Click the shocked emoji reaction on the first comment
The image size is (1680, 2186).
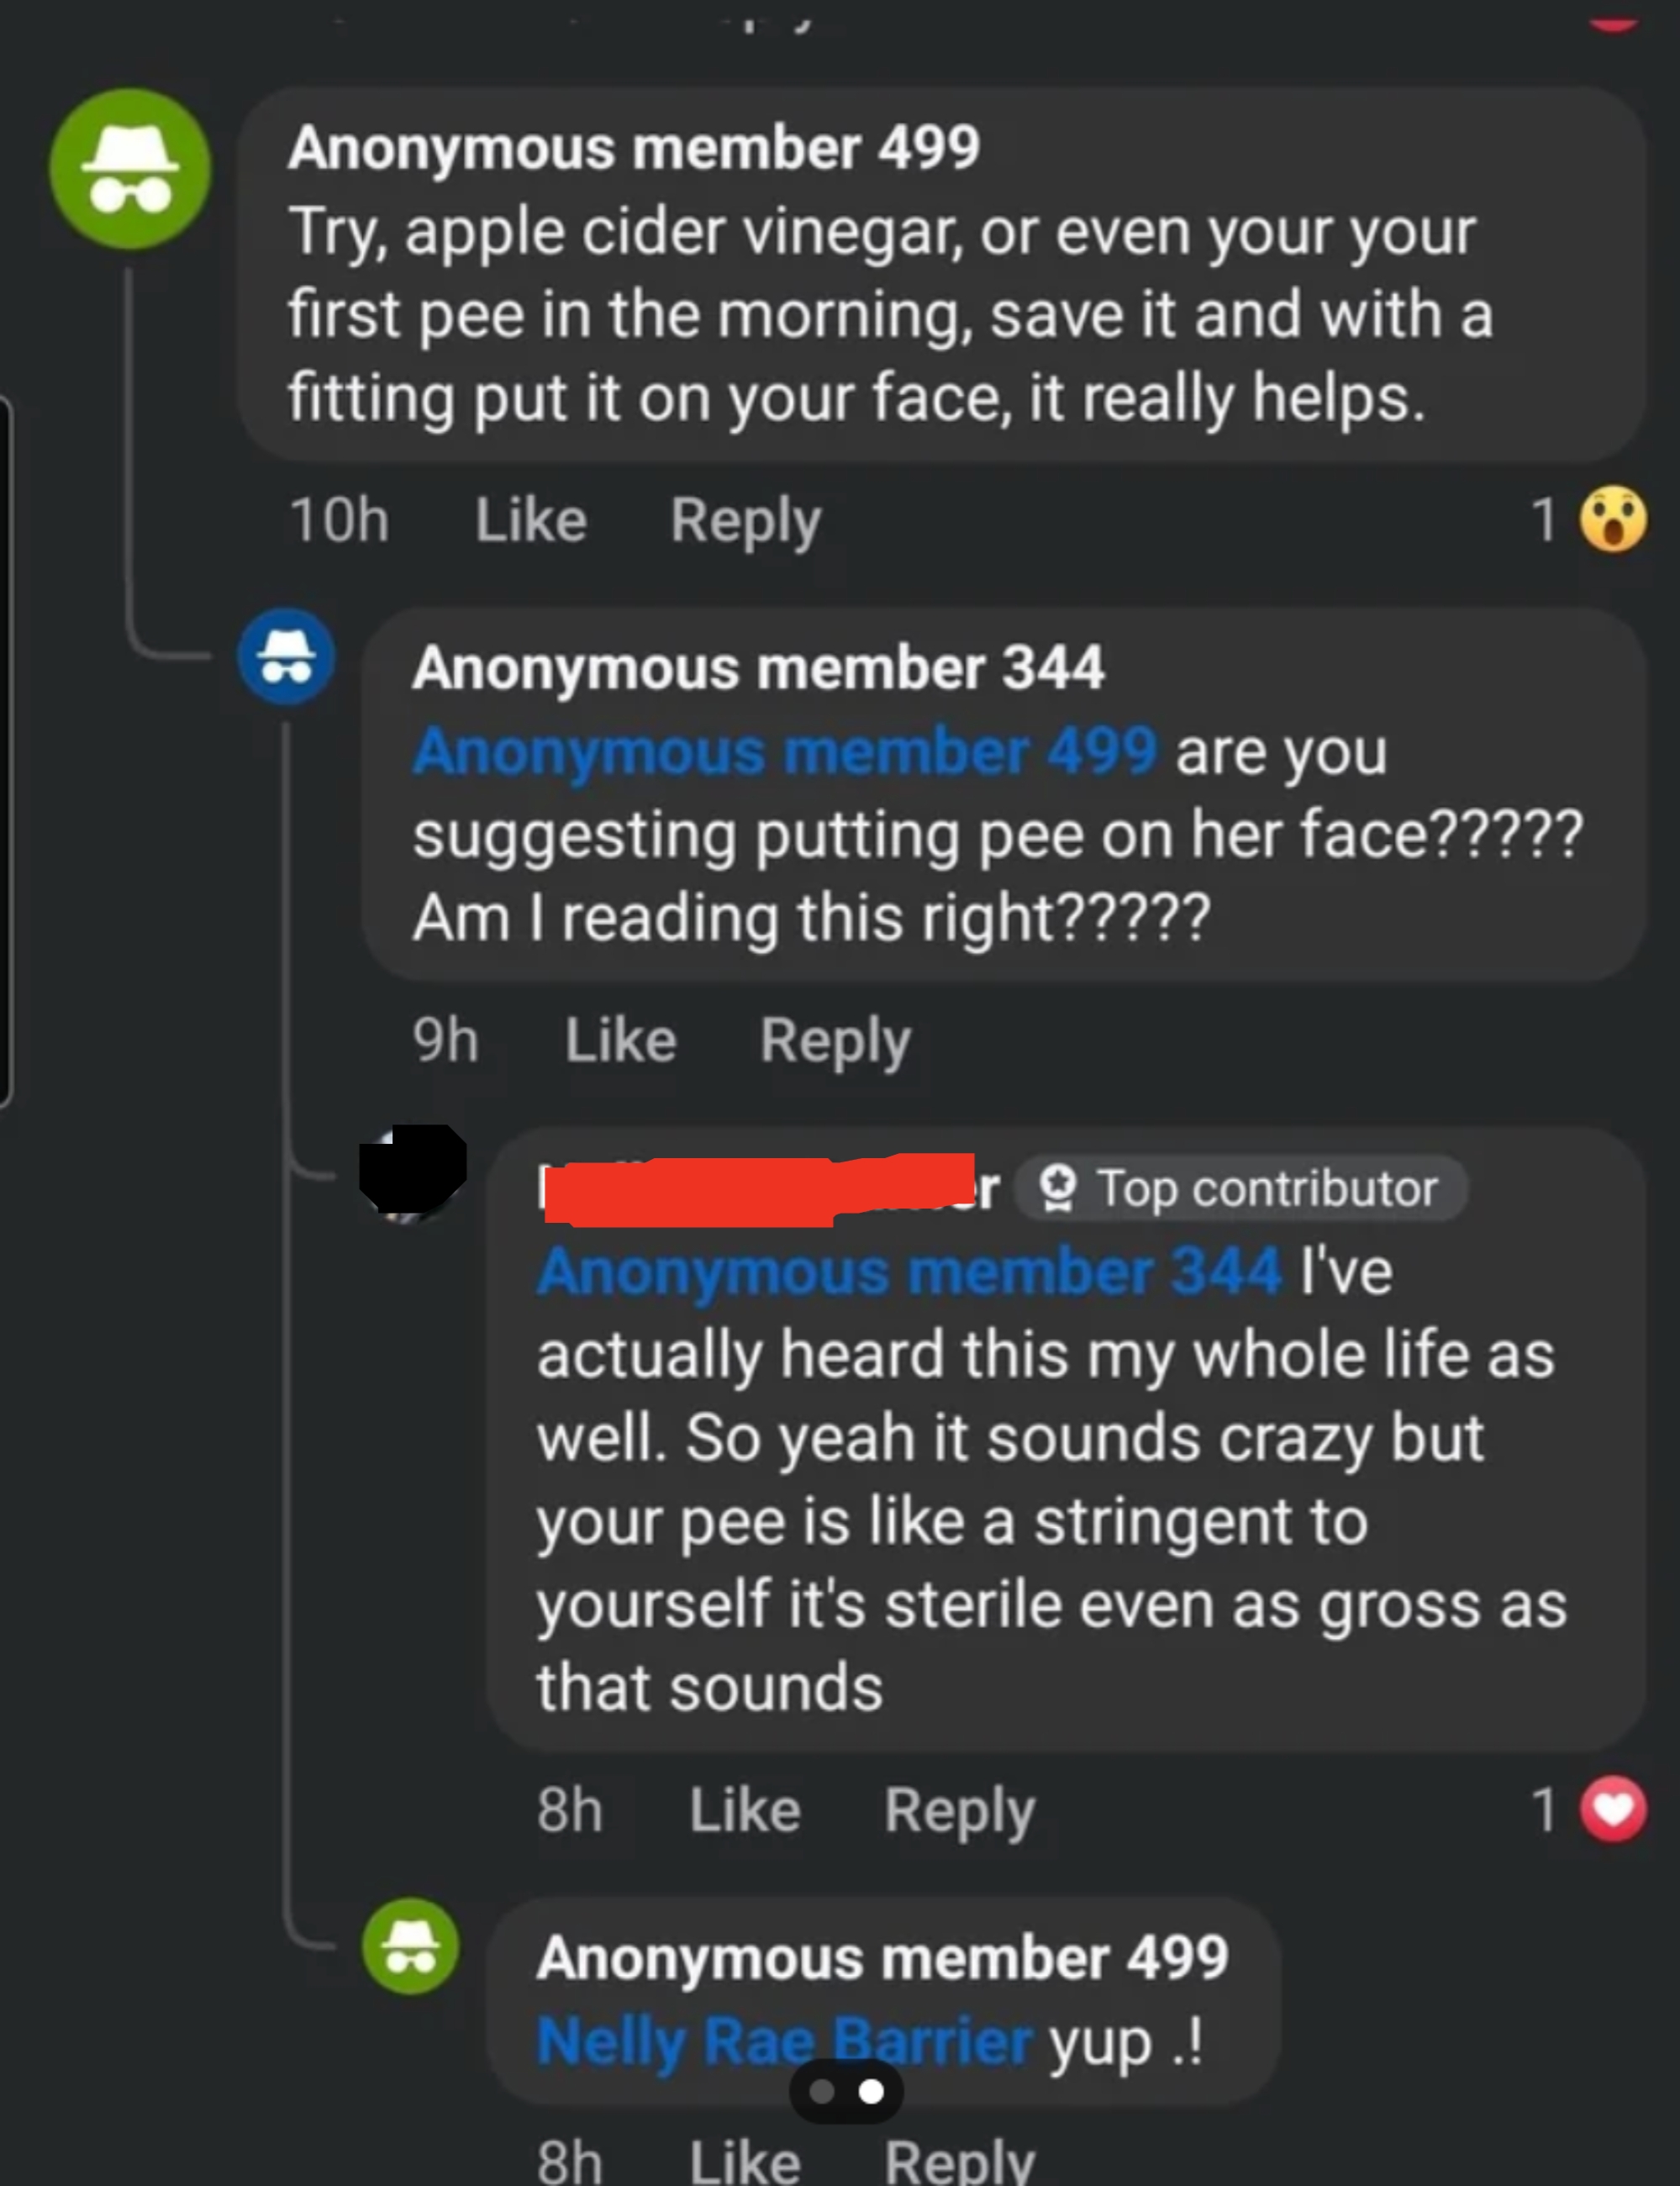pos(1613,519)
